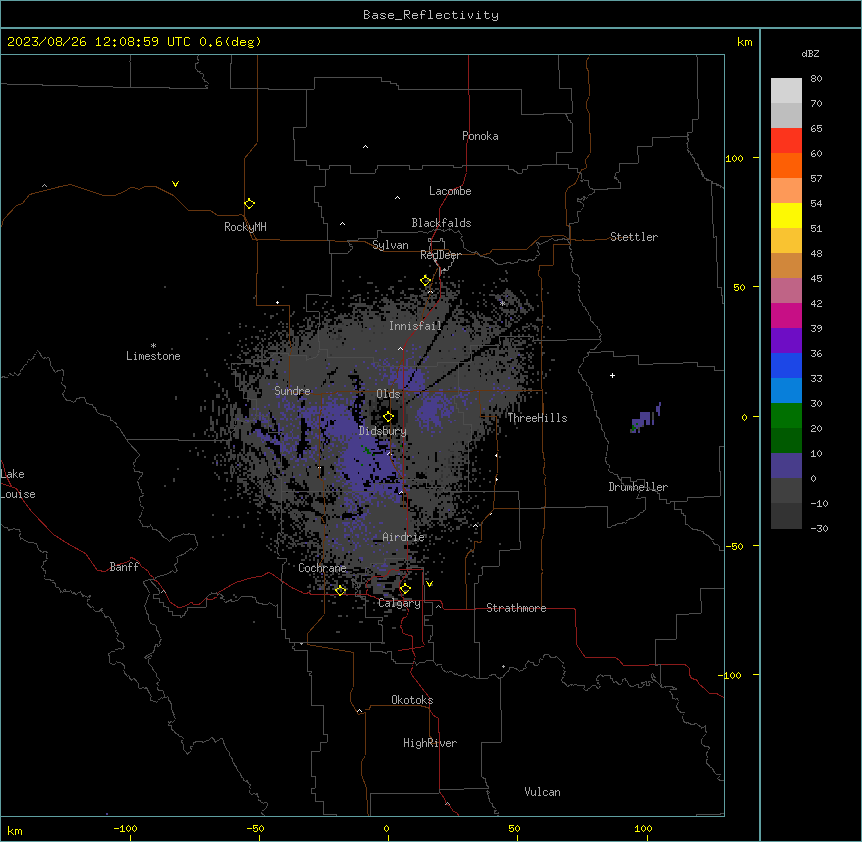
Task: Click the km unit label at bottom left
Action: pos(15,831)
